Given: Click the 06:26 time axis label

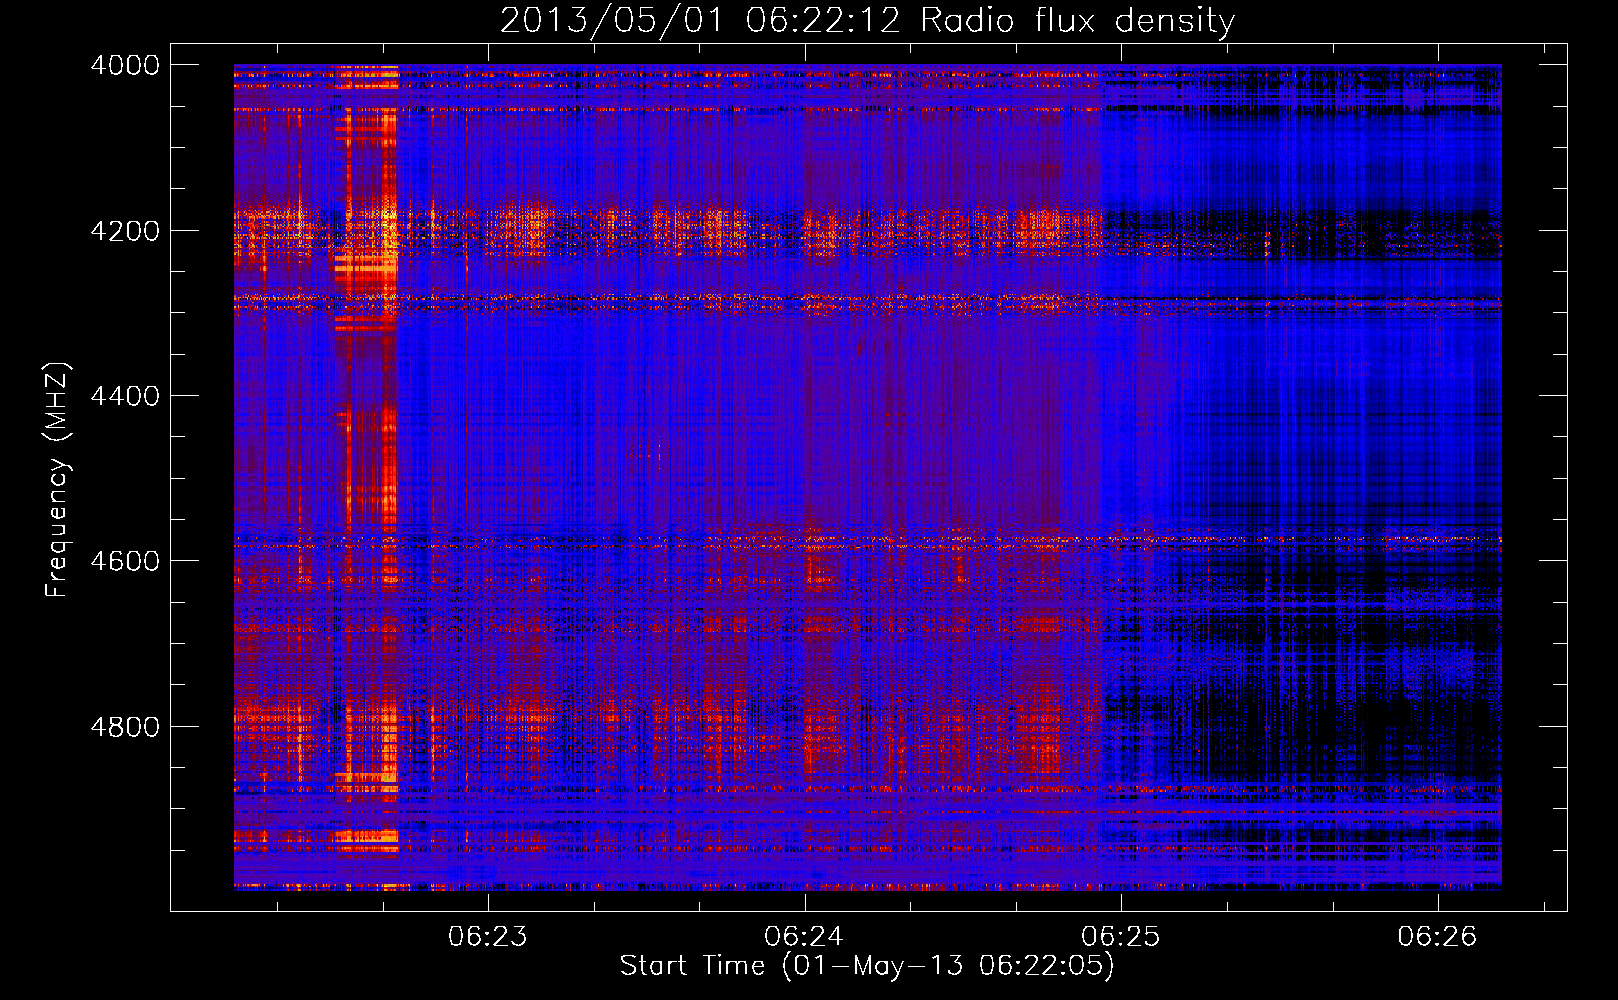Looking at the screenshot, I should point(1437,937).
